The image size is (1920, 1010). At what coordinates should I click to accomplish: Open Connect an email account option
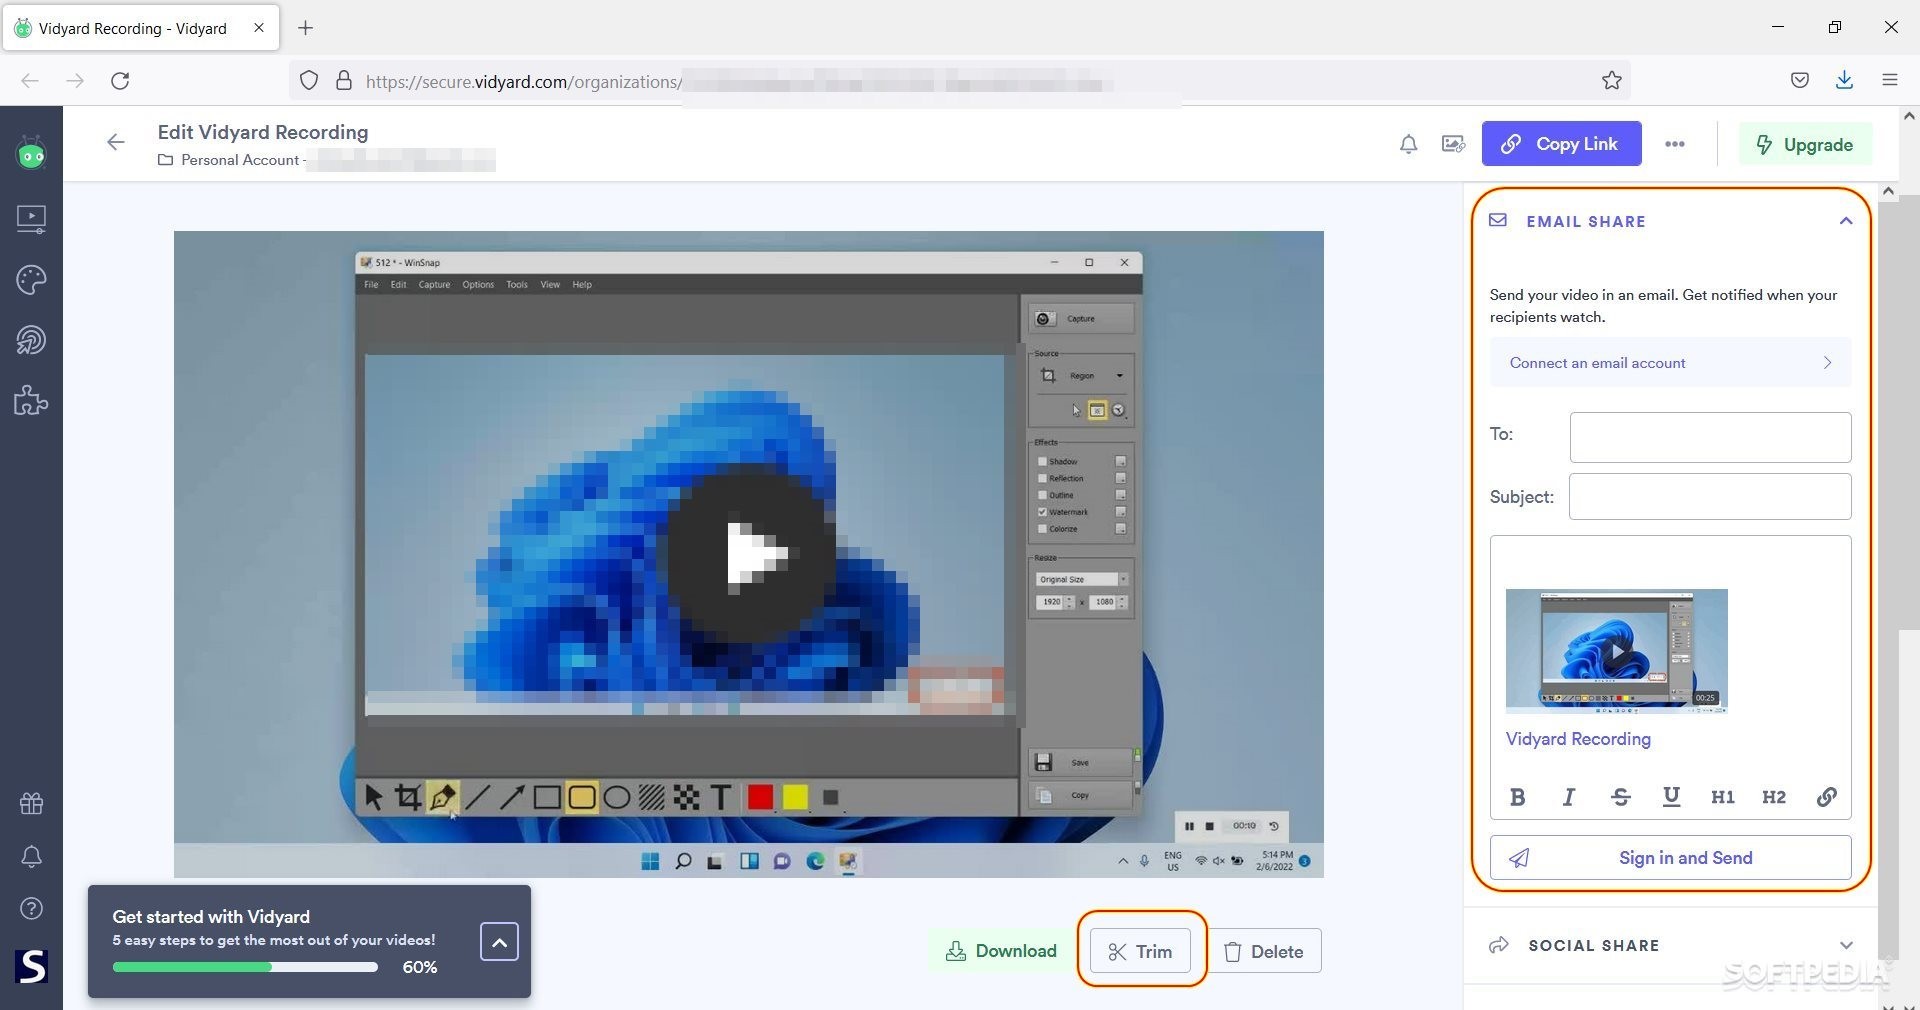[x=1670, y=363]
